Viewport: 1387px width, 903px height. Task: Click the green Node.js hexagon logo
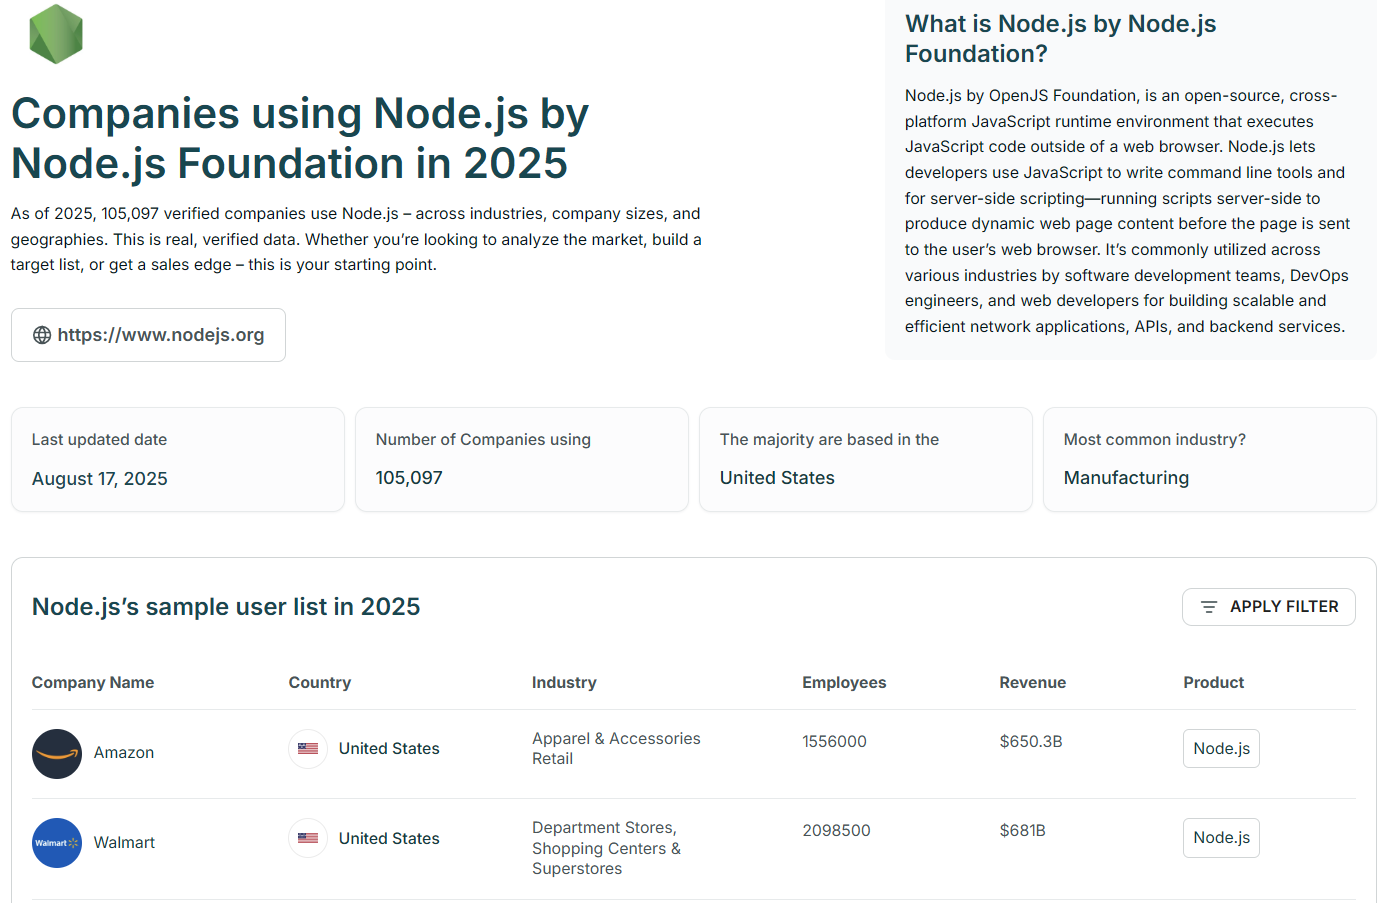click(x=56, y=33)
